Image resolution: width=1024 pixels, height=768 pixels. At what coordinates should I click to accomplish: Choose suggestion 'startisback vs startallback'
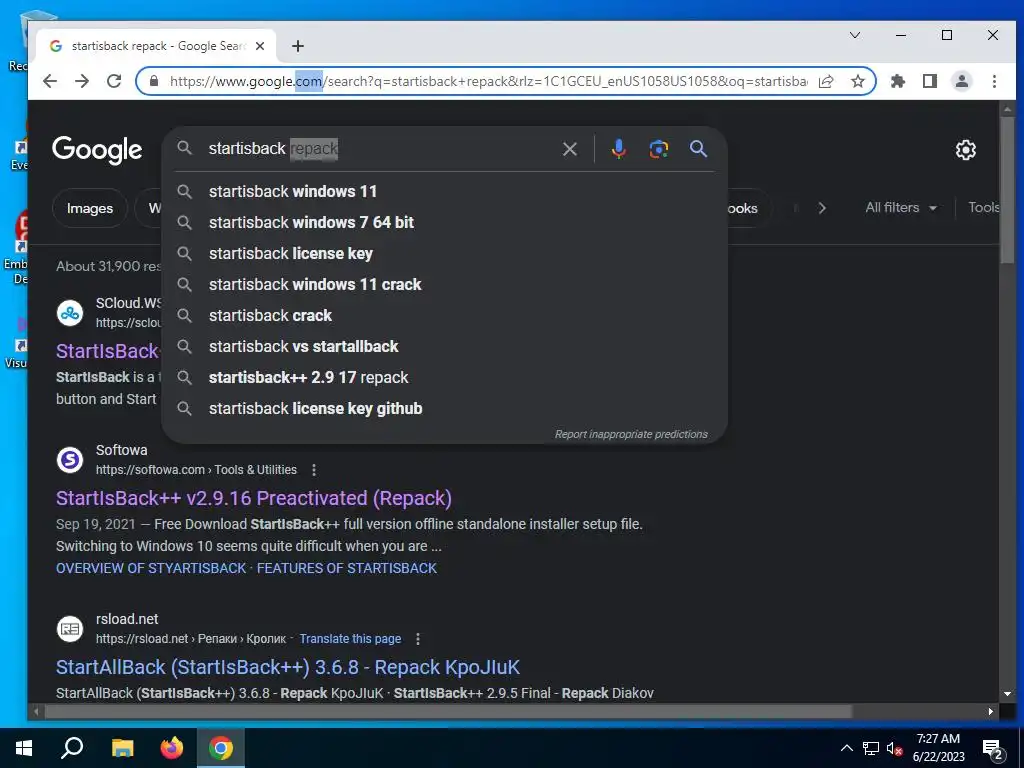[x=445, y=347]
